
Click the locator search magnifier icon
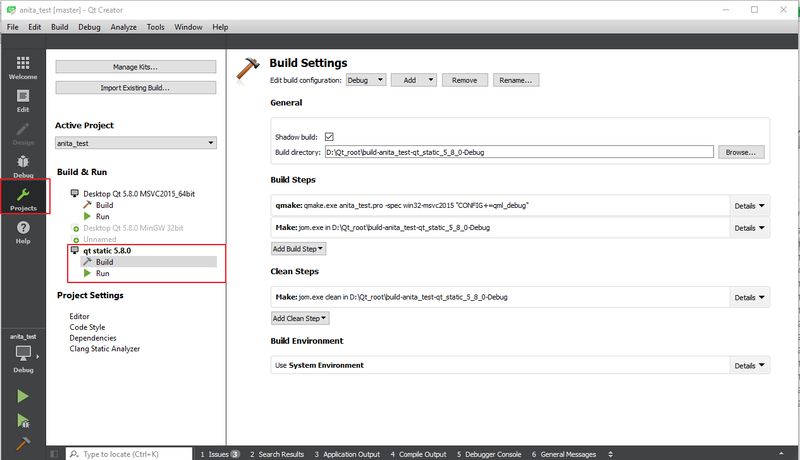74,454
